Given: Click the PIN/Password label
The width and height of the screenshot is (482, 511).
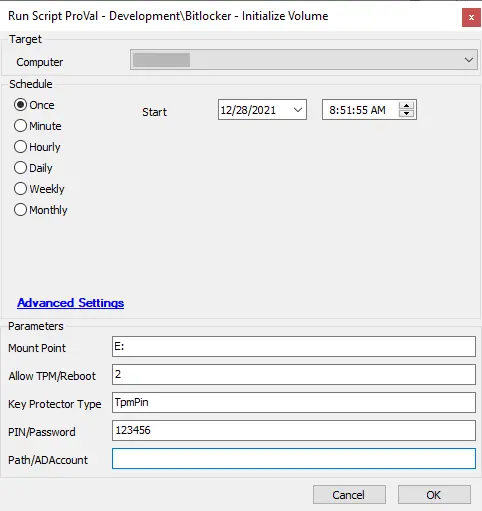Looking at the screenshot, I should (42, 432).
